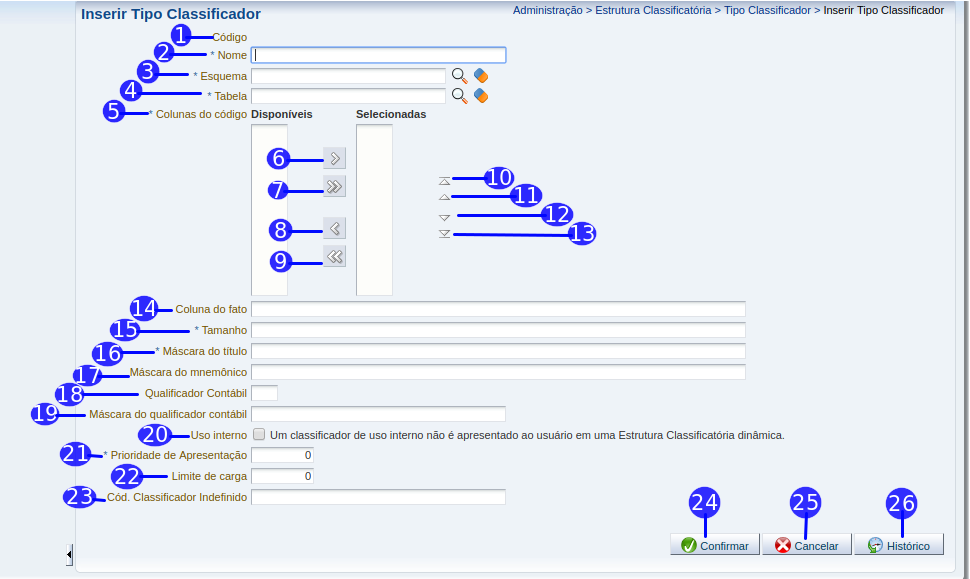Open the Histórico button

898,545
